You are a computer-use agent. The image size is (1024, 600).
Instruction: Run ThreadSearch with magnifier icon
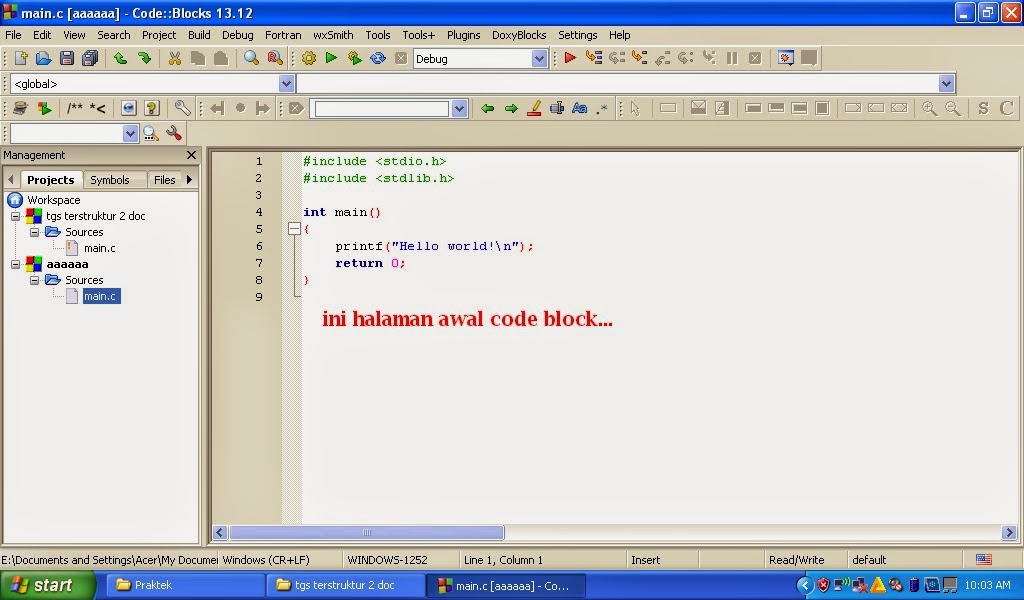151,133
